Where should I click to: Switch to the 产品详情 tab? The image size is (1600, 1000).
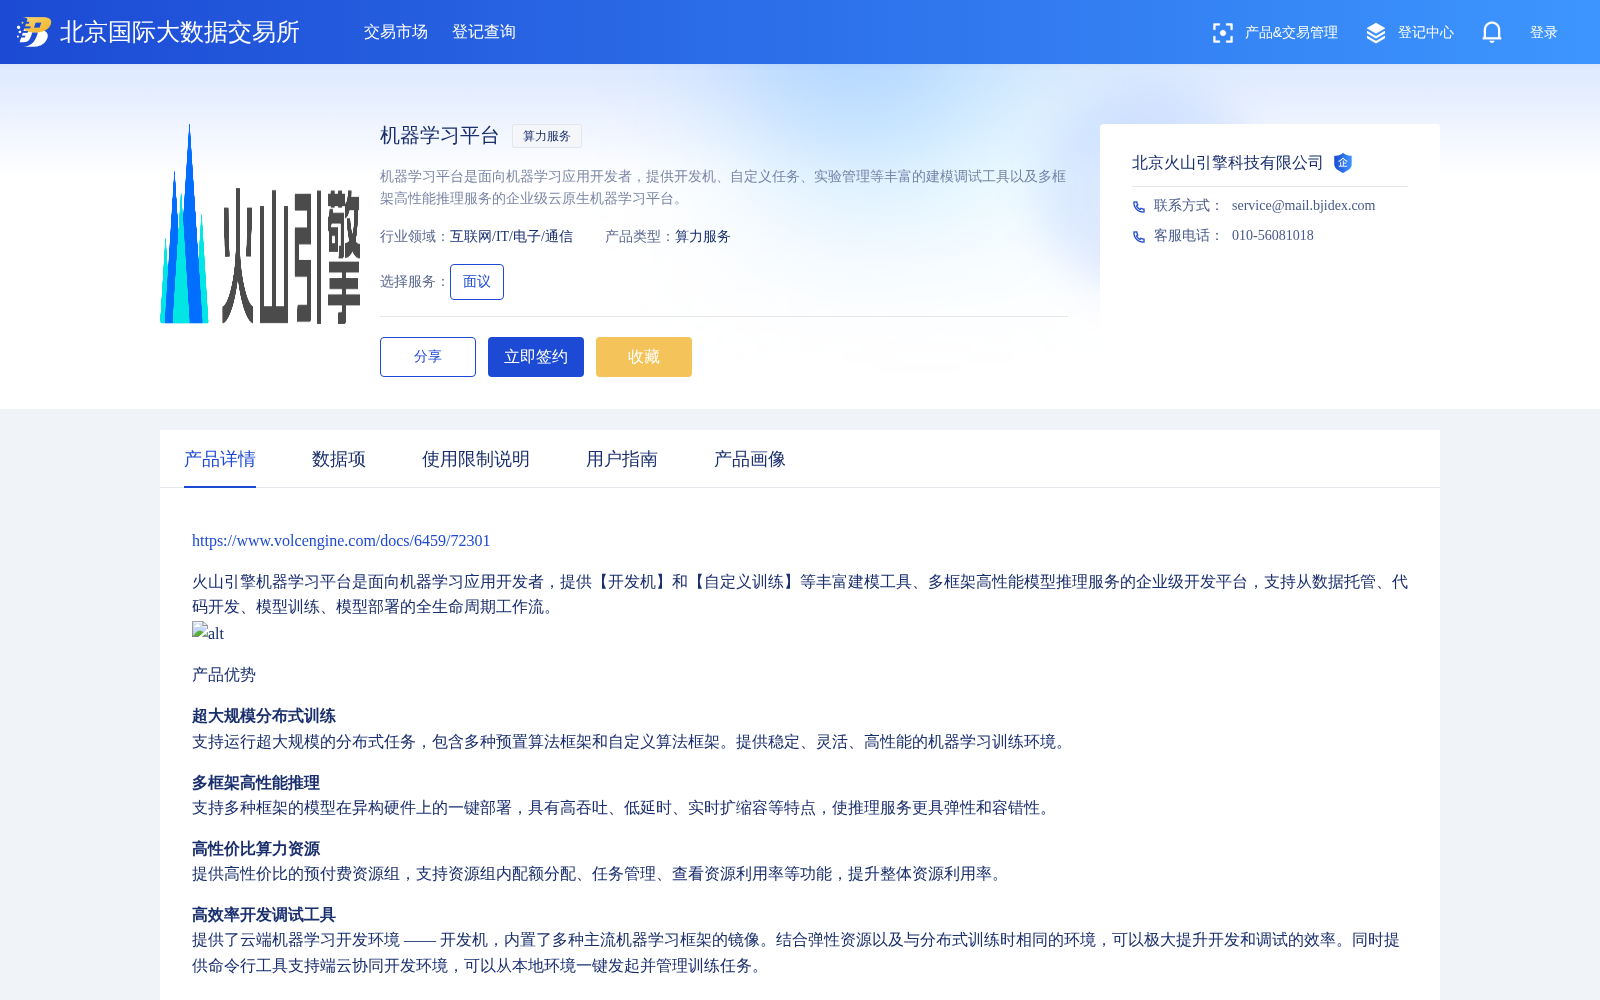[220, 459]
